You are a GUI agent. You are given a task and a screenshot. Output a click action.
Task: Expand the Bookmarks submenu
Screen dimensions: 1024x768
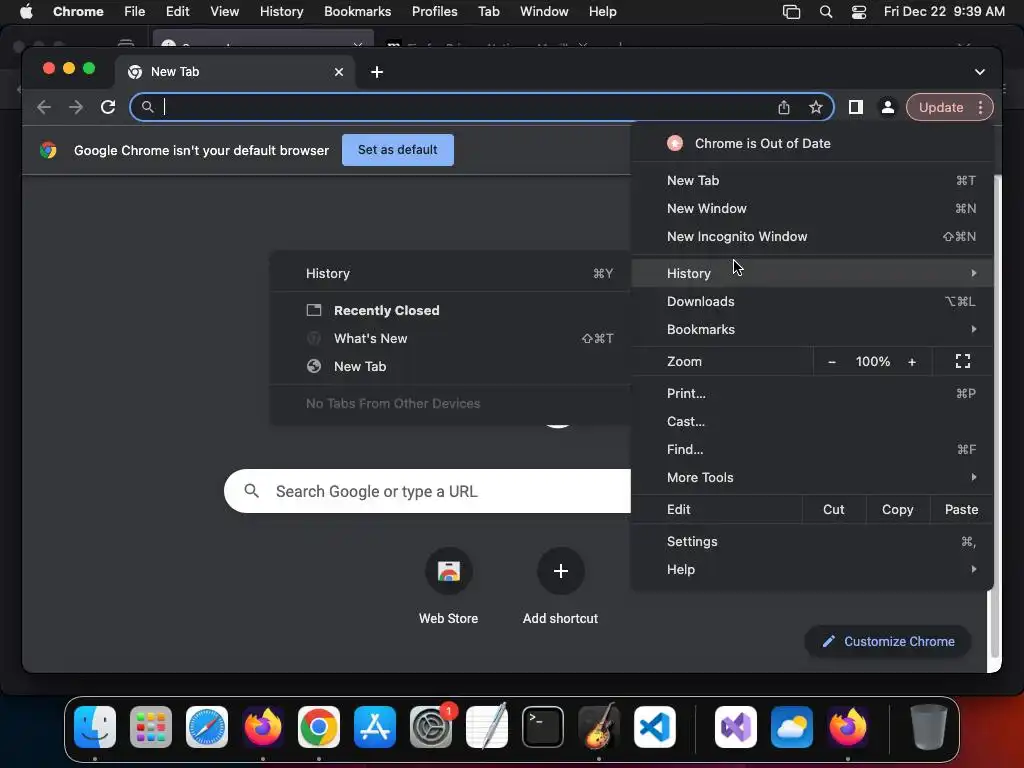tap(812, 329)
